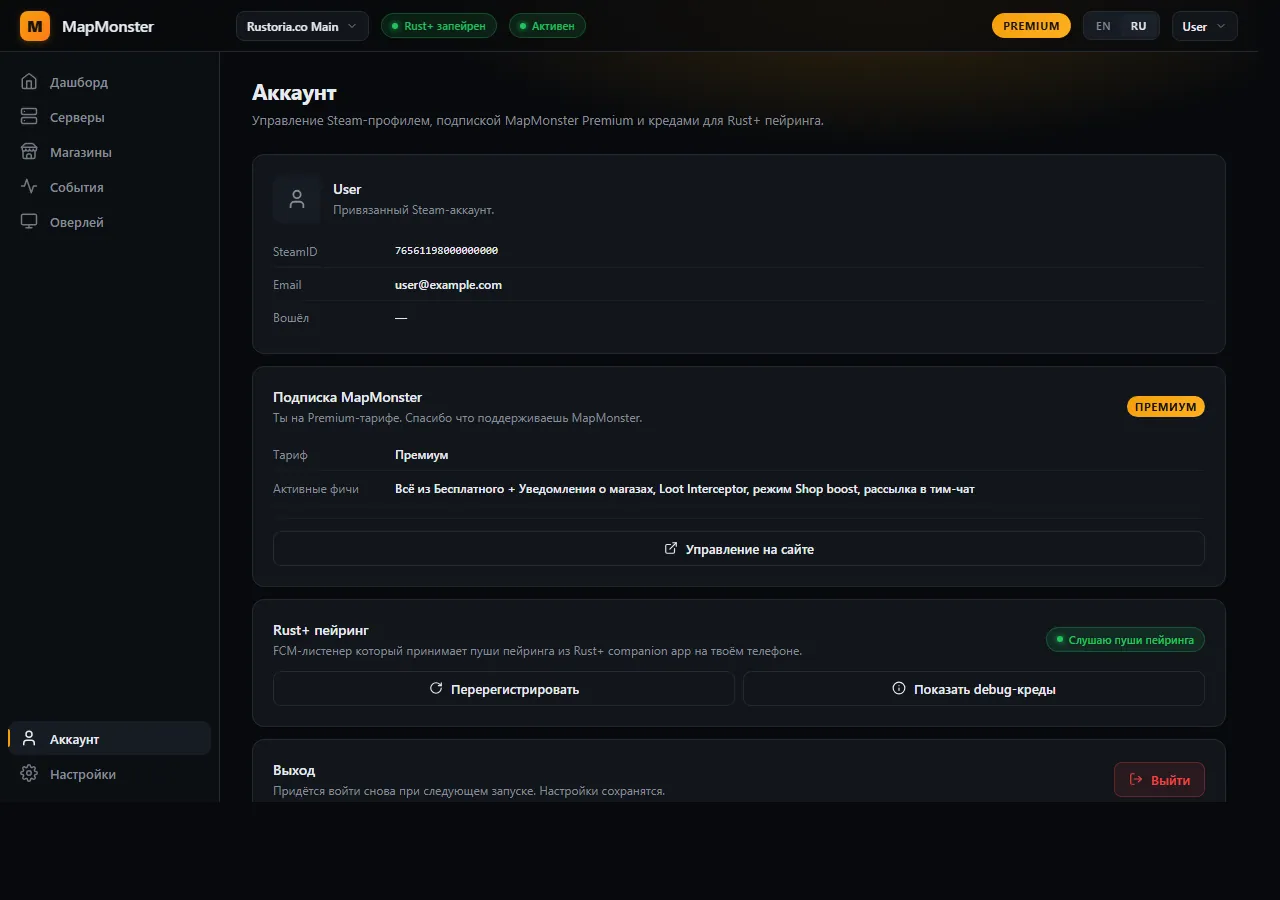Go to the Серверы section
1280x900 pixels.
[109, 117]
